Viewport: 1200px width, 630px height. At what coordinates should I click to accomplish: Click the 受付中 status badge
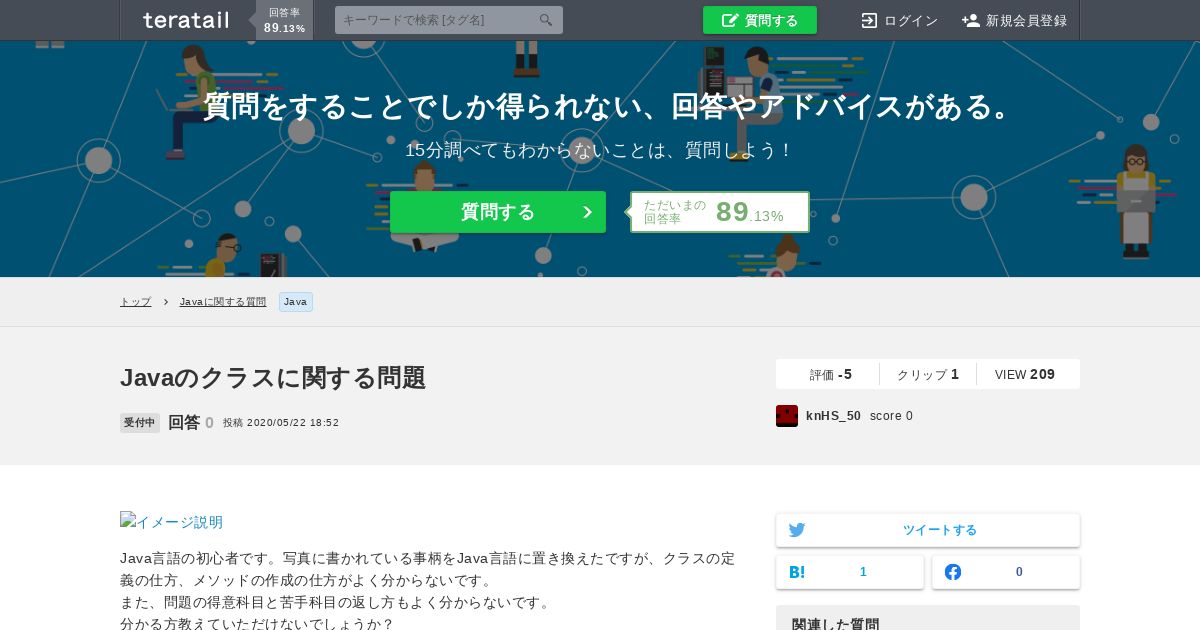(x=140, y=423)
